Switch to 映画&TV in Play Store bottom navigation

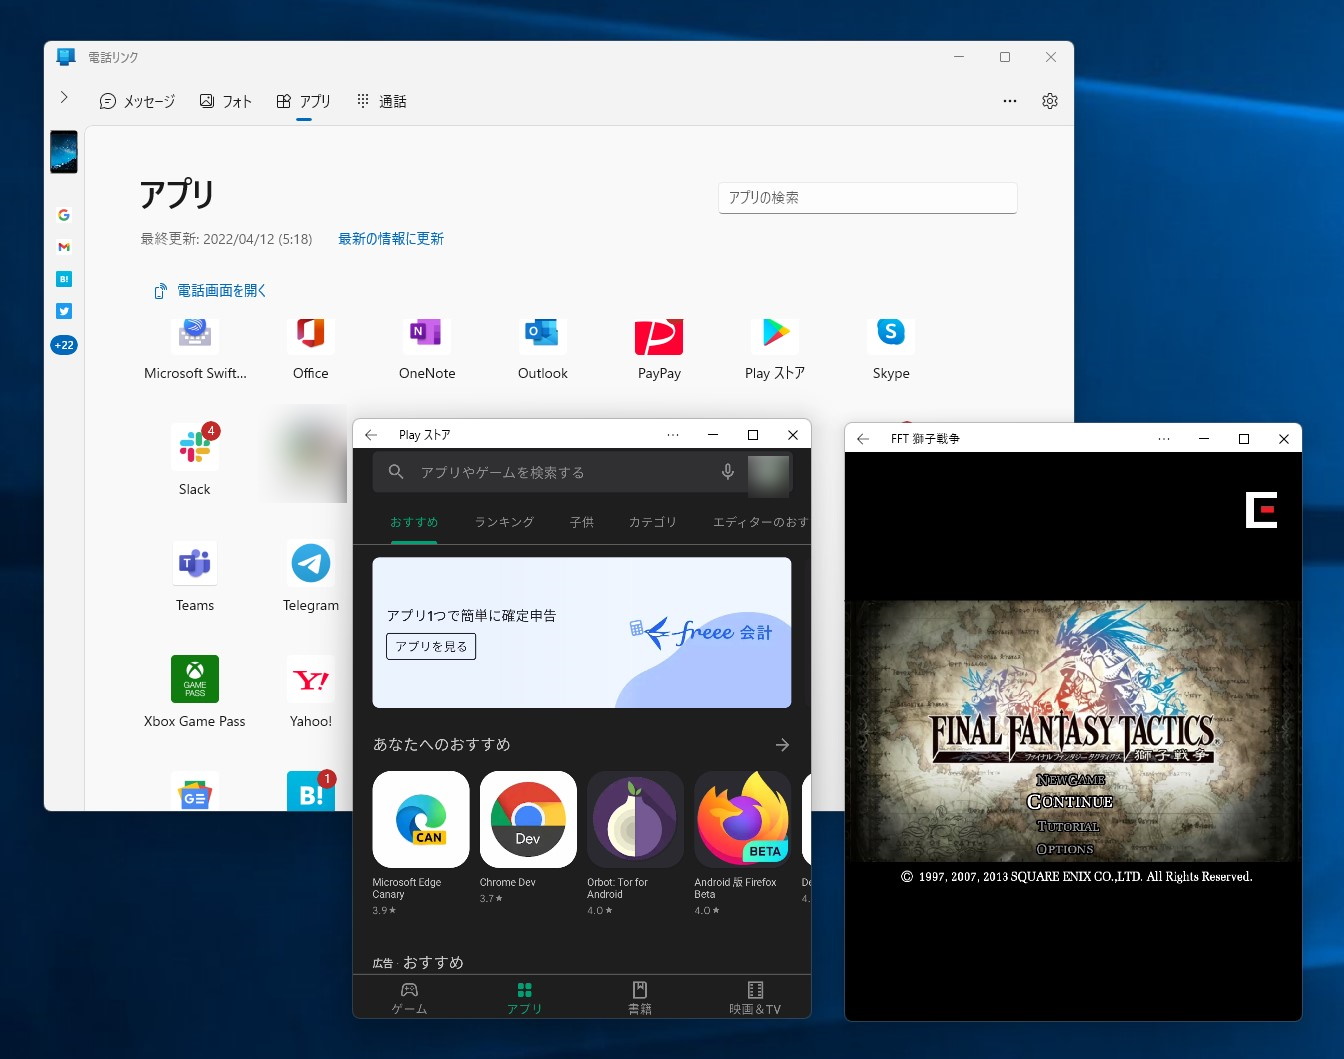point(755,998)
